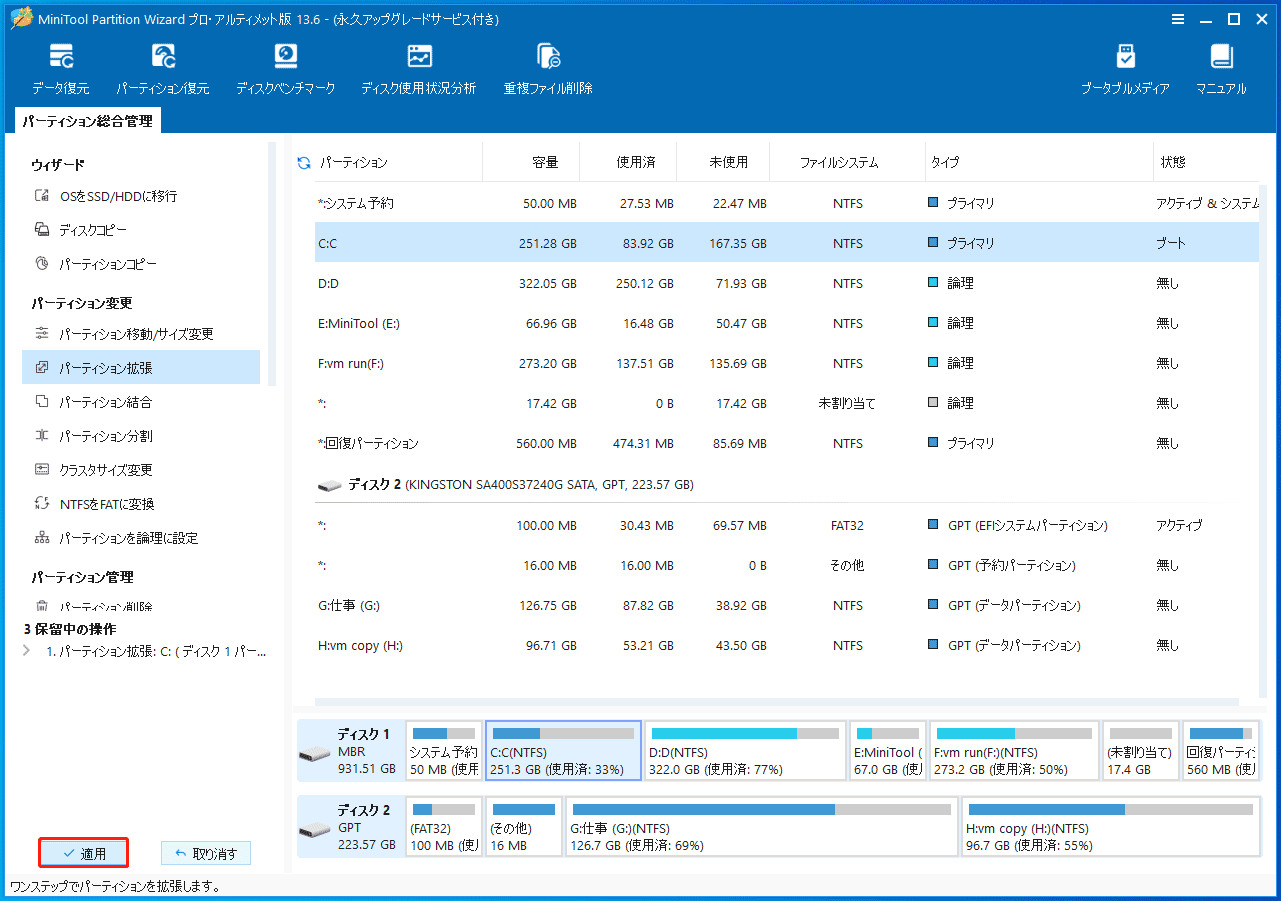
Task: Sort by 容量 column header
Action: 545,162
